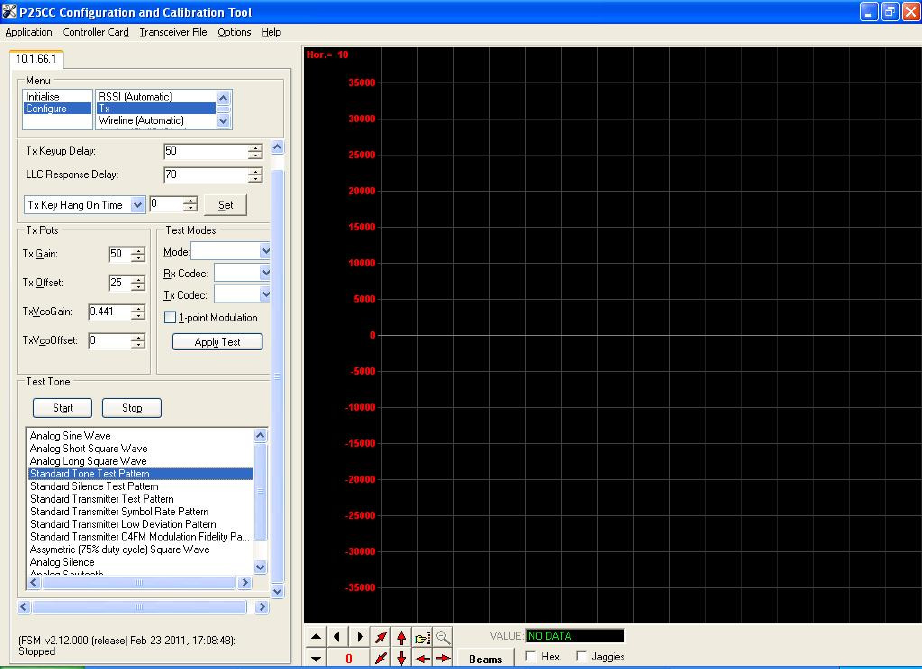Screen dimensions: 922x669
Task: Click the TxVcoGain value field
Action: pos(109,312)
